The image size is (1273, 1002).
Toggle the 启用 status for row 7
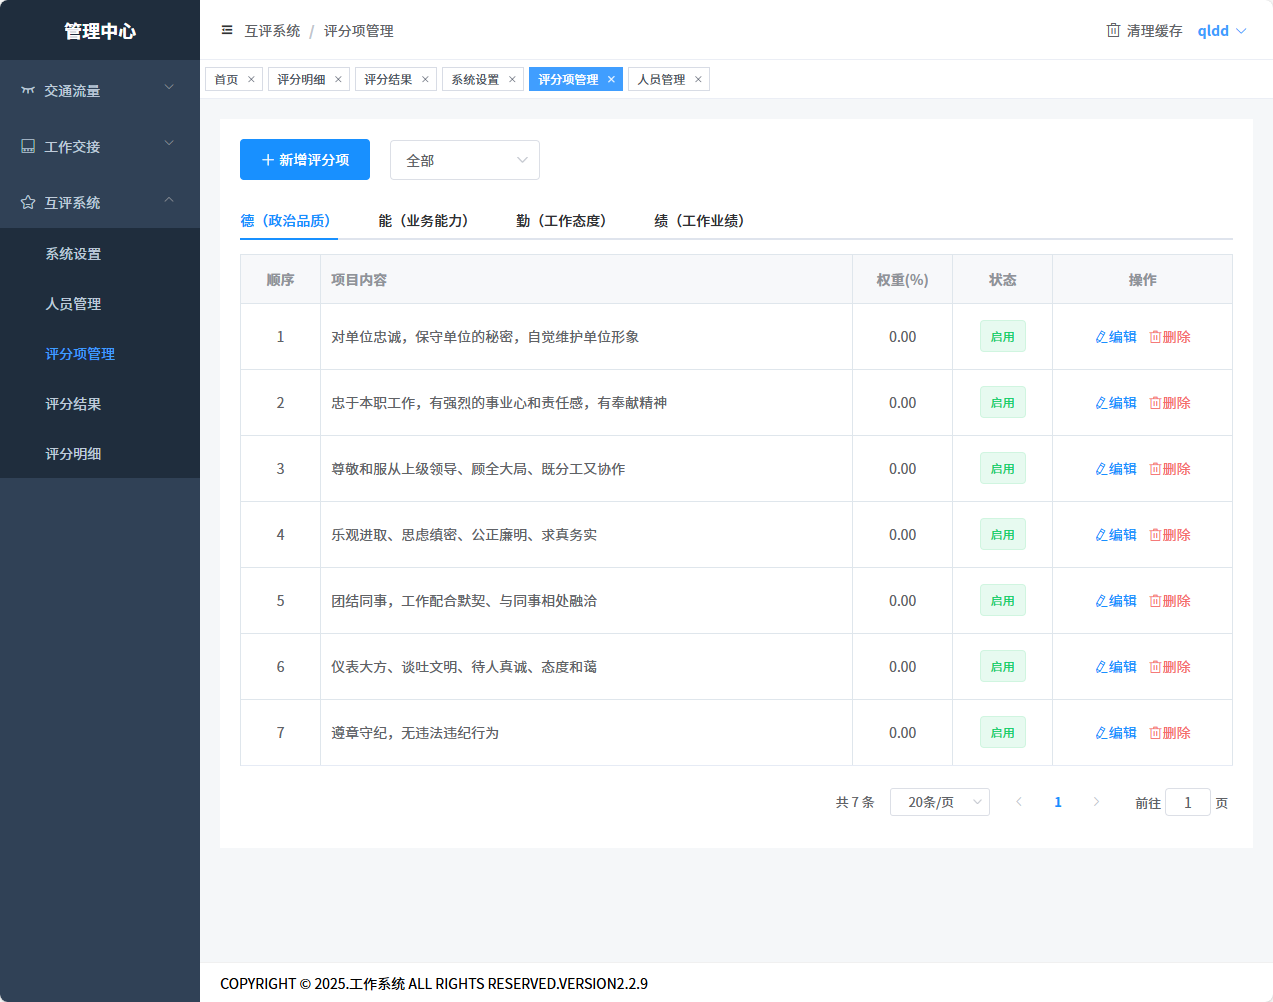tap(1002, 733)
